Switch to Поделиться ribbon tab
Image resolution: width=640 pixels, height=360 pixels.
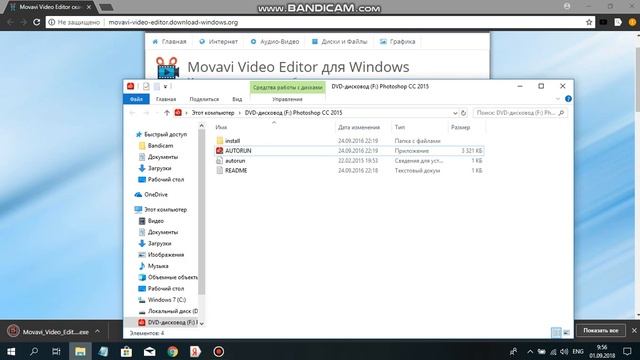click(x=204, y=99)
